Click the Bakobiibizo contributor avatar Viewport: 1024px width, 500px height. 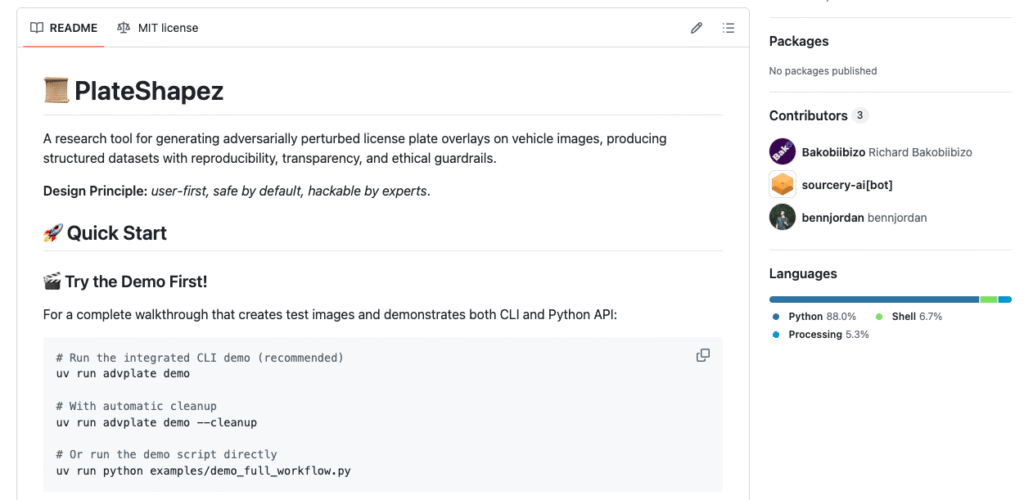click(782, 152)
